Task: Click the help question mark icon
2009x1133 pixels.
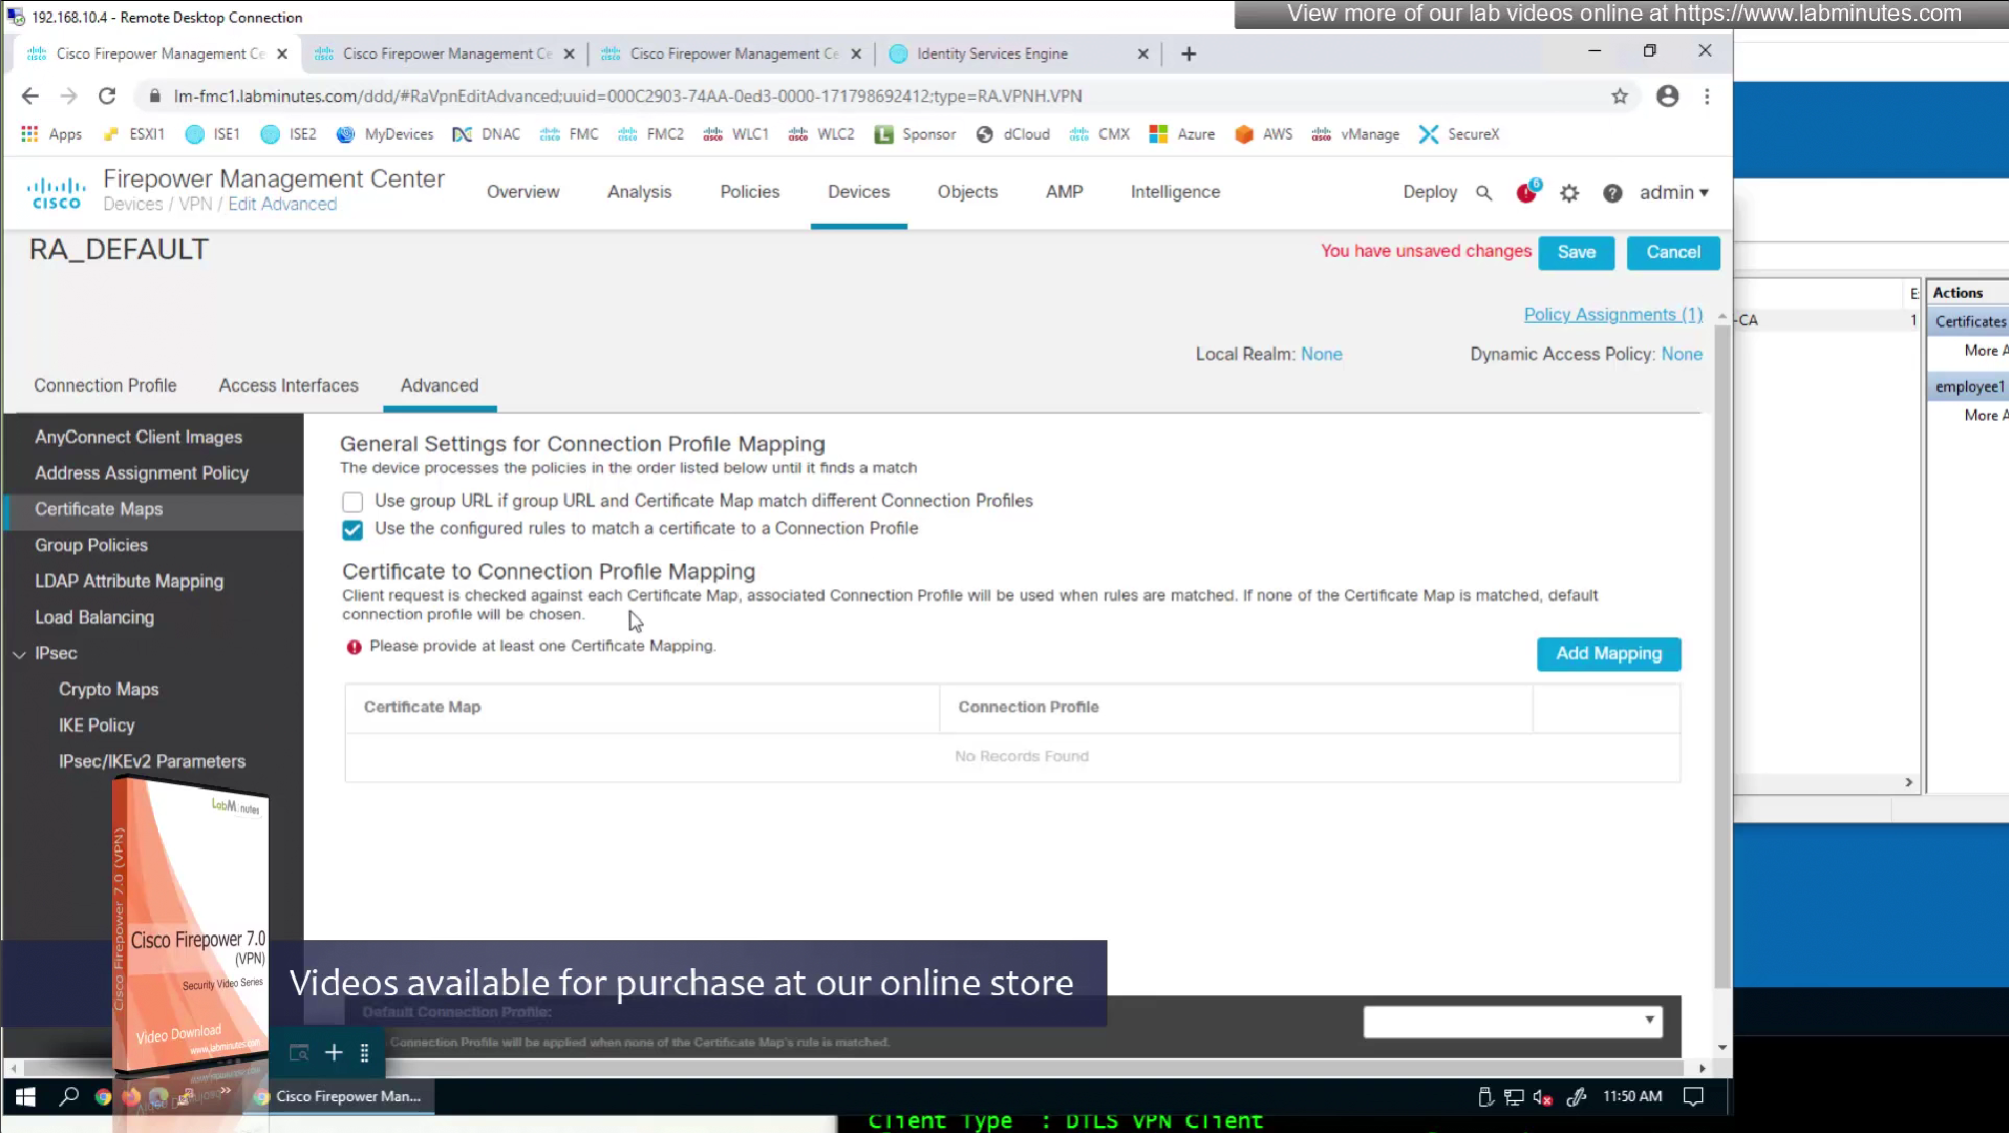Action: click(1612, 193)
